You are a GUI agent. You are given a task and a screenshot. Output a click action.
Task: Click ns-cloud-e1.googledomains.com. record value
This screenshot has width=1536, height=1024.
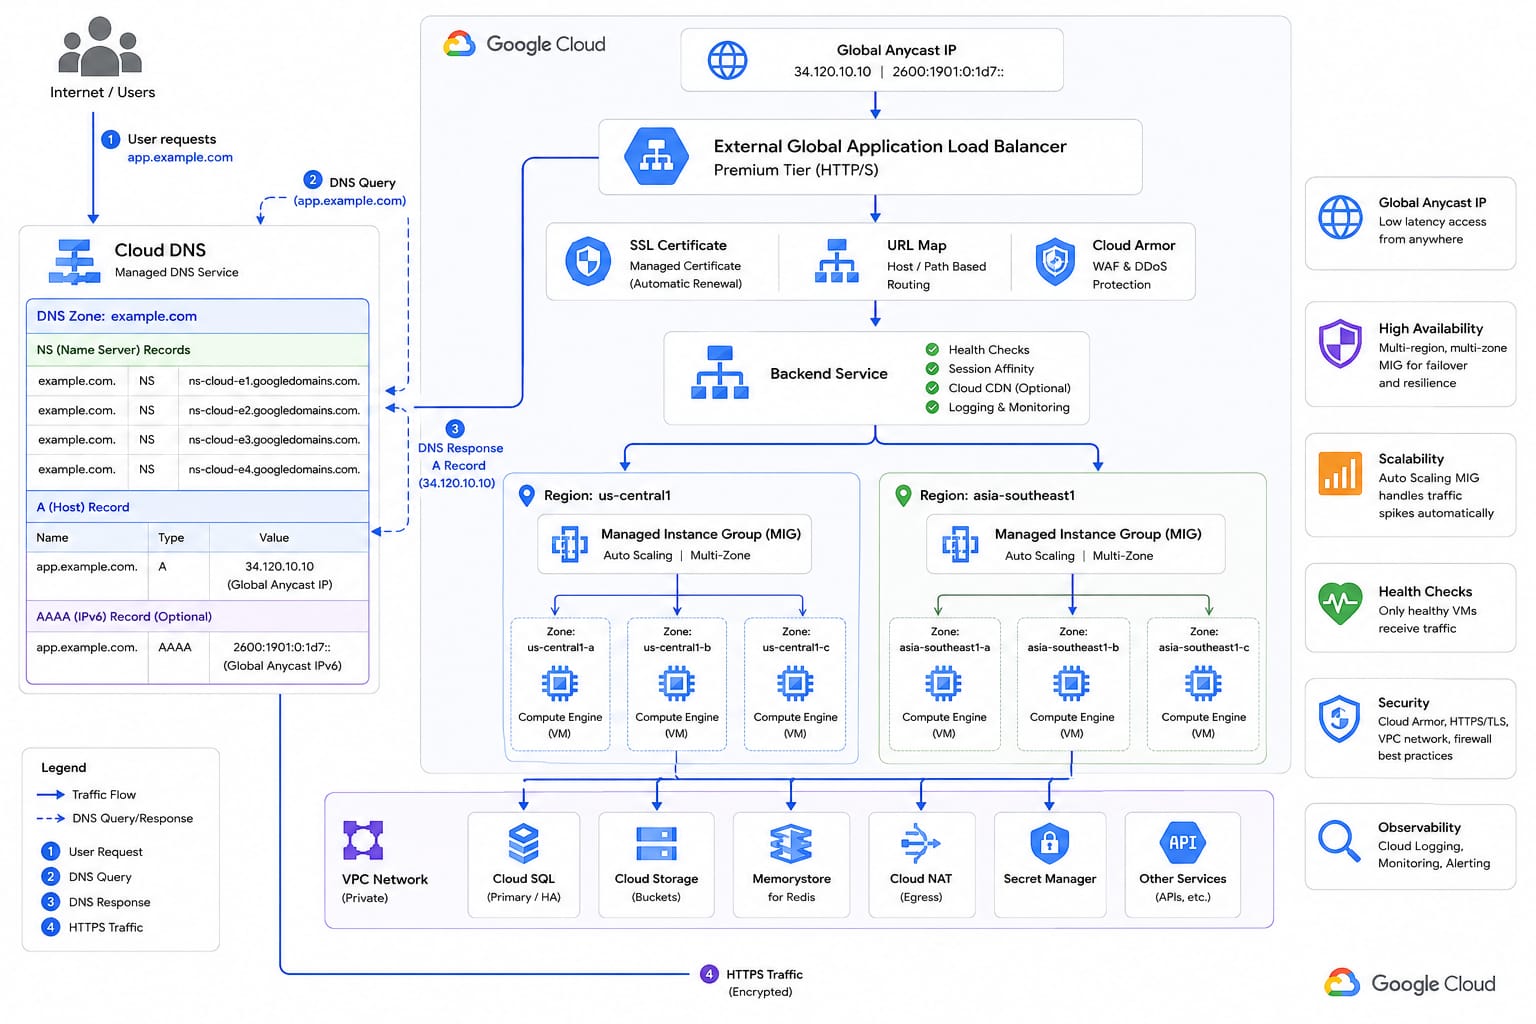[274, 381]
